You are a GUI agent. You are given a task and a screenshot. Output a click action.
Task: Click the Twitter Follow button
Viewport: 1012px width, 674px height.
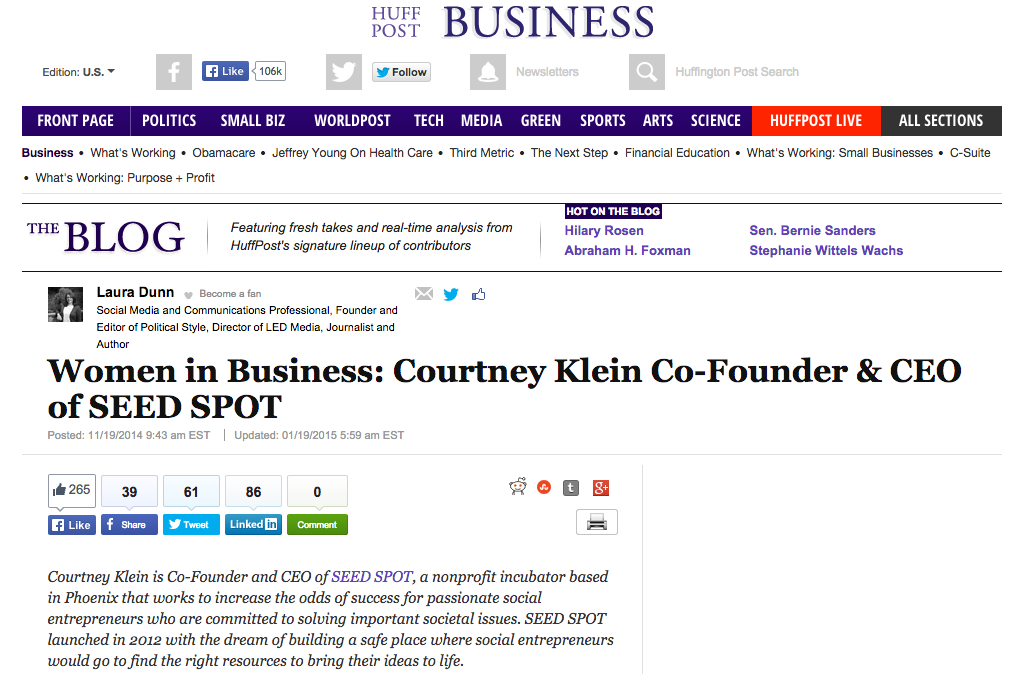401,72
